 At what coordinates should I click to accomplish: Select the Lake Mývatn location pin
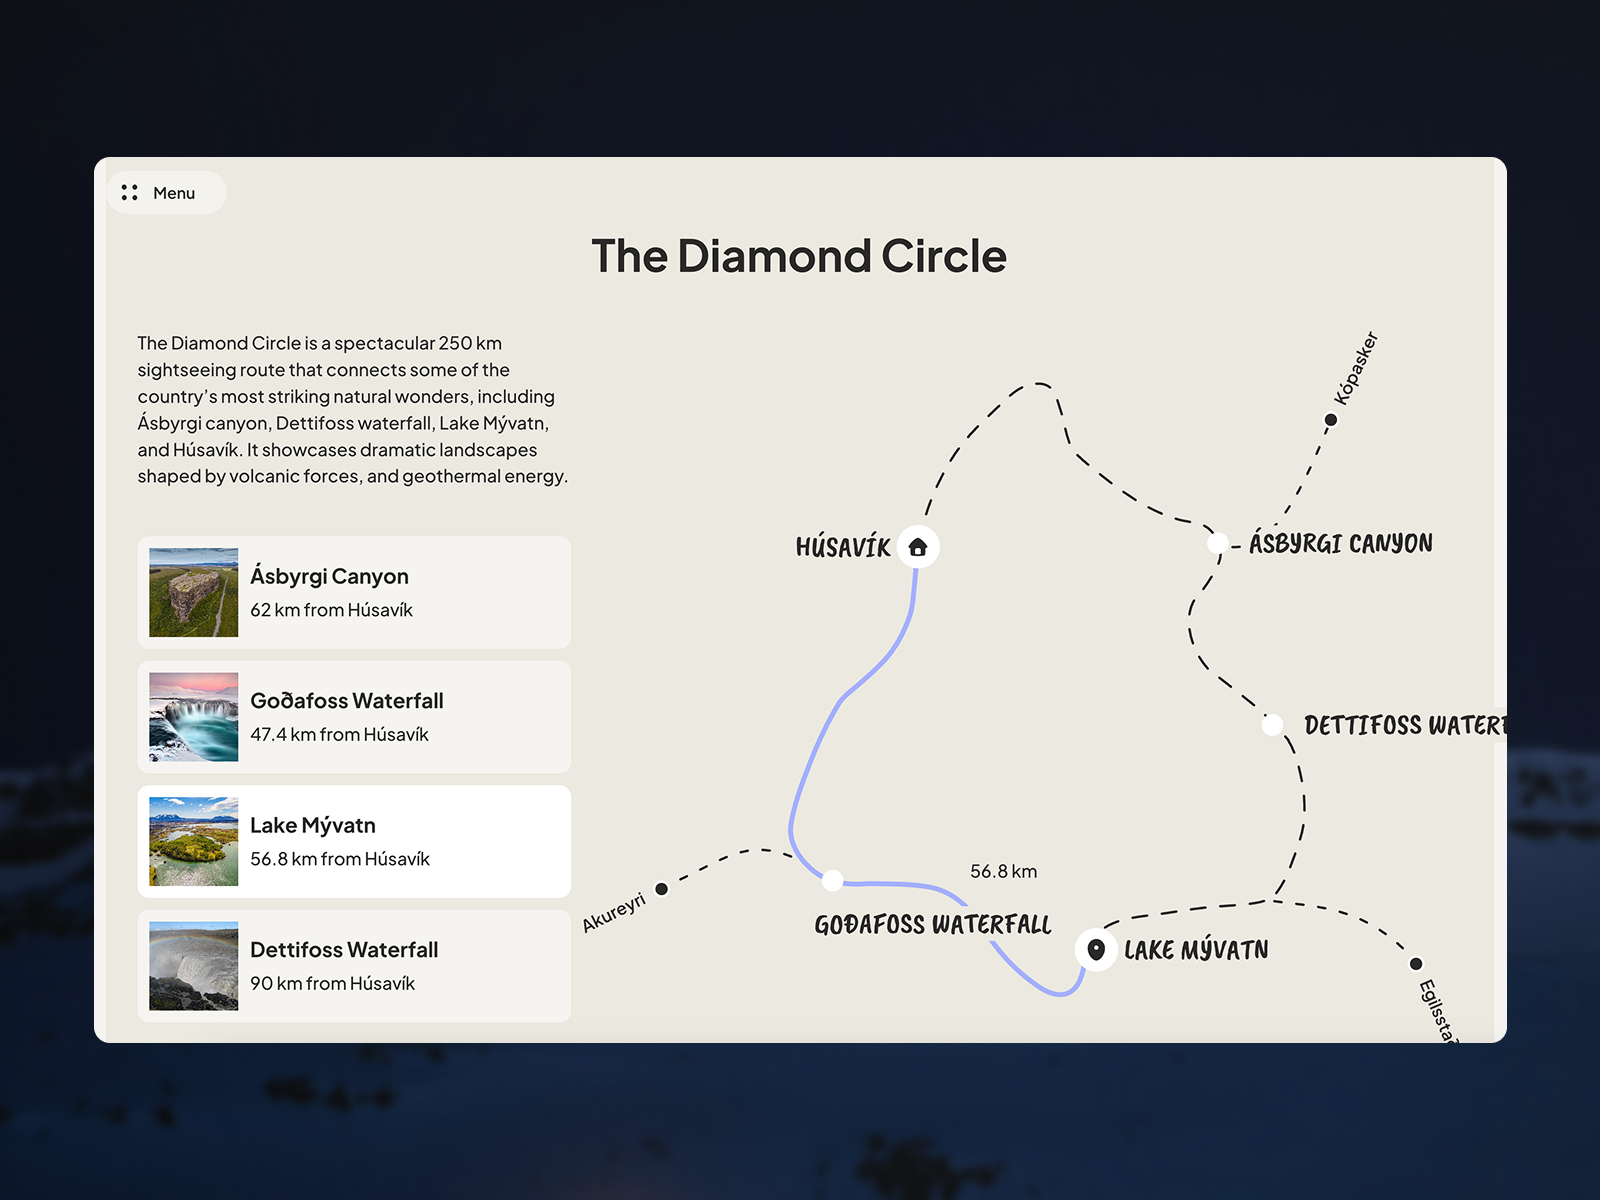[1096, 949]
